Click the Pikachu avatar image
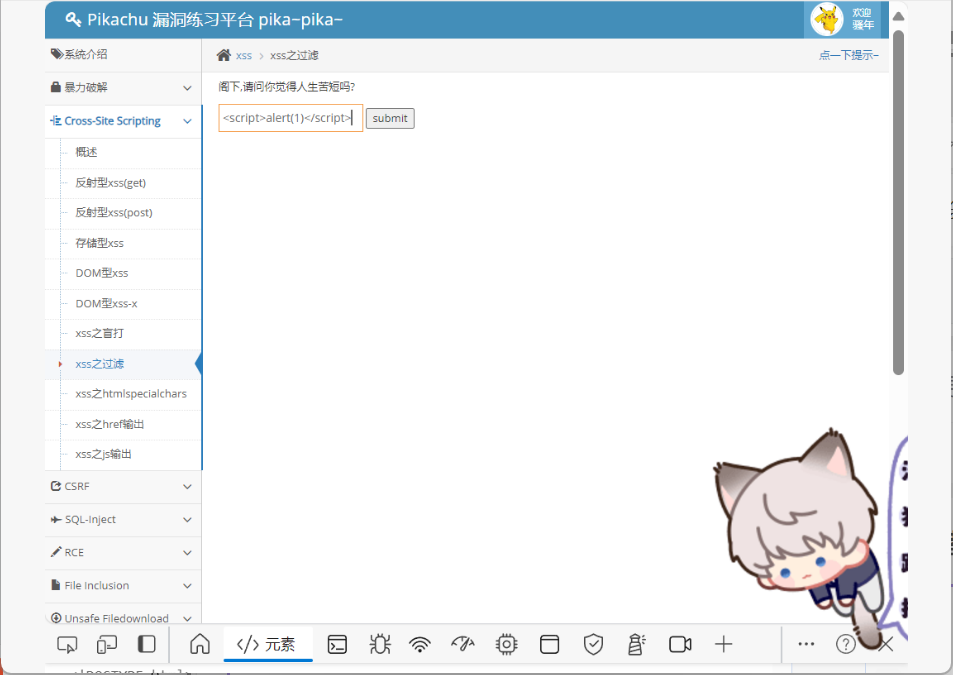Viewport: 953px width, 675px height. click(x=827, y=19)
